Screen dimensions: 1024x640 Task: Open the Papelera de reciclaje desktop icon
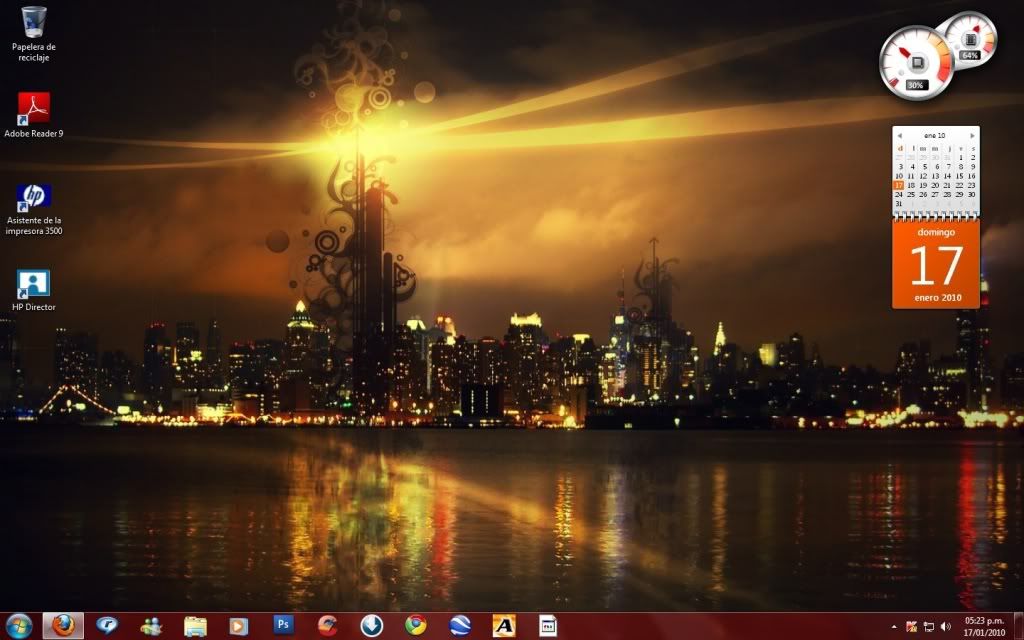point(33,21)
